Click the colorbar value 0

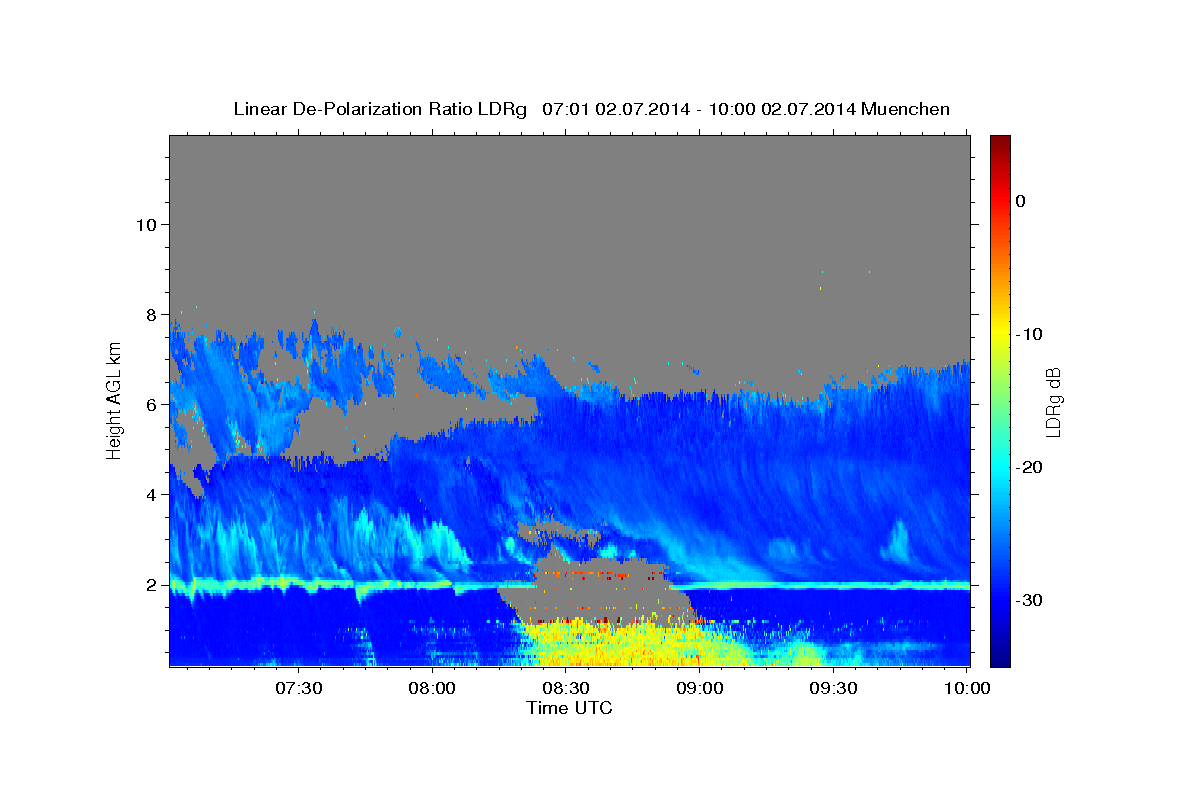tap(1021, 201)
